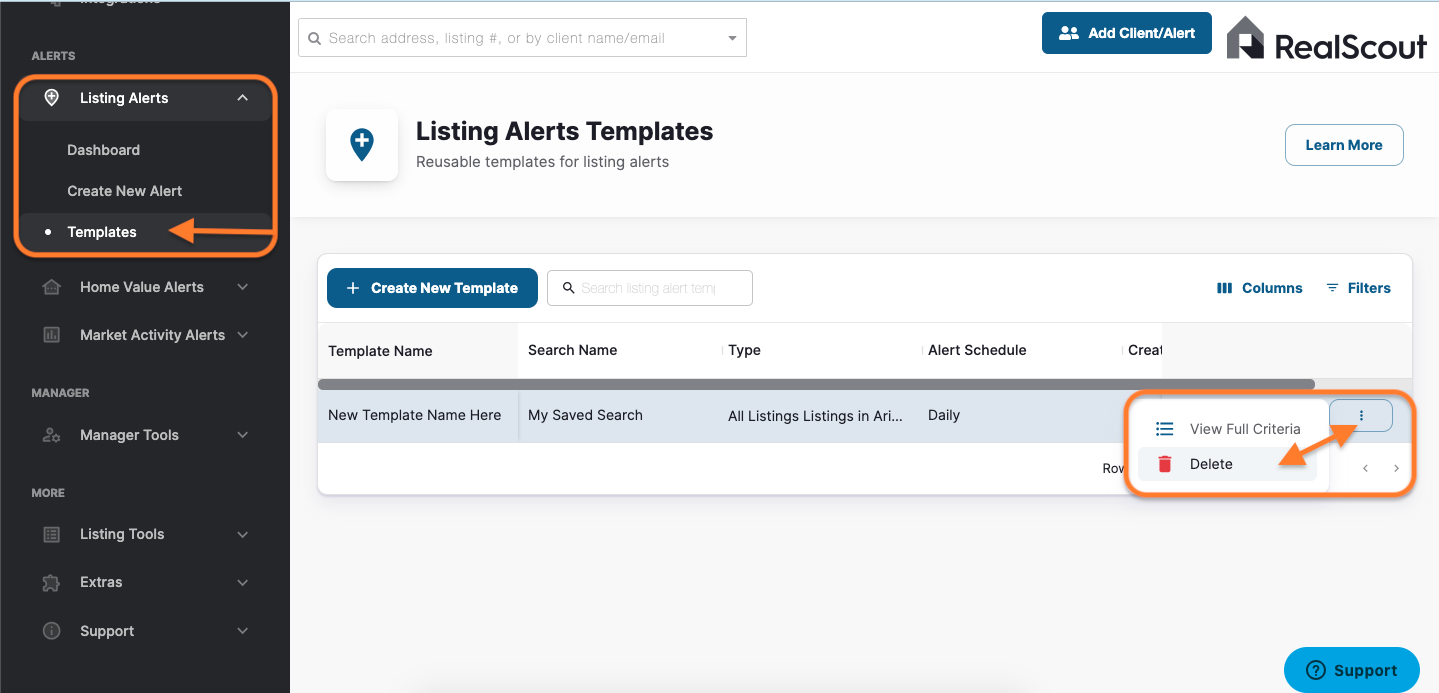This screenshot has width=1439, height=693.
Task: Click the Listing Alerts Templates pin-plus icon
Action: point(362,145)
